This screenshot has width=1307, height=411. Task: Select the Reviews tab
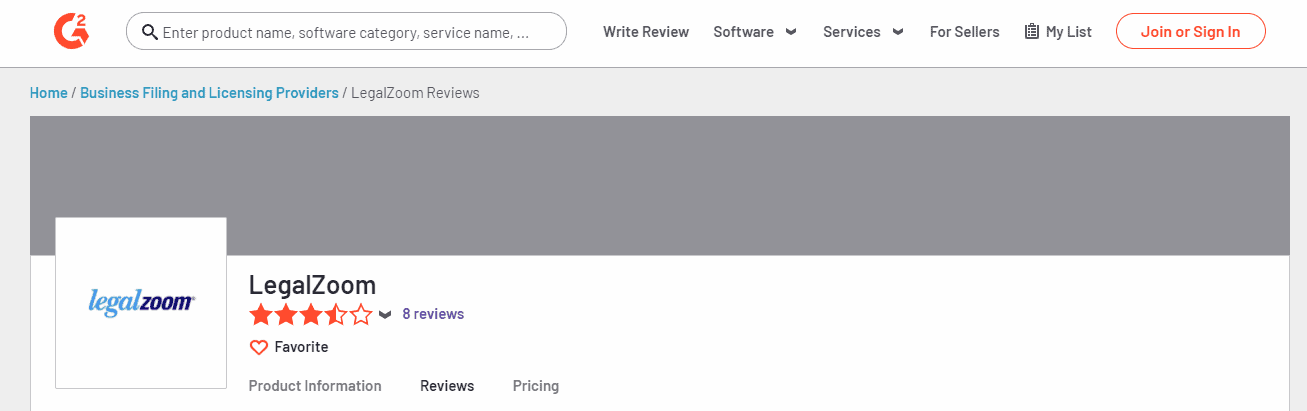(x=447, y=386)
